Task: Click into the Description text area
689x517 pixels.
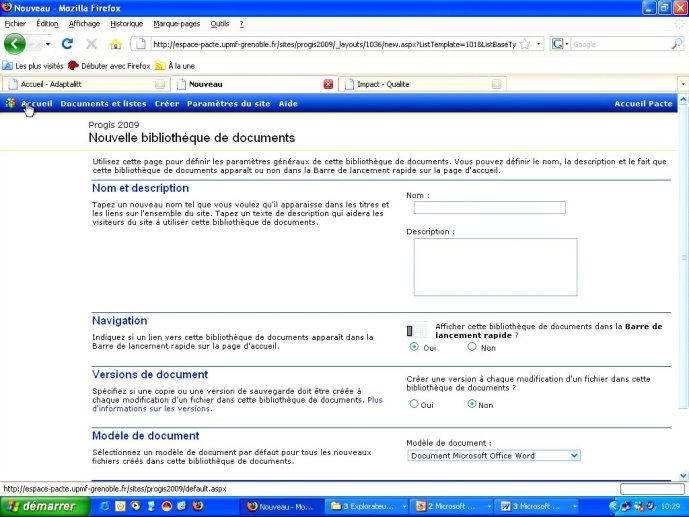Action: point(495,267)
